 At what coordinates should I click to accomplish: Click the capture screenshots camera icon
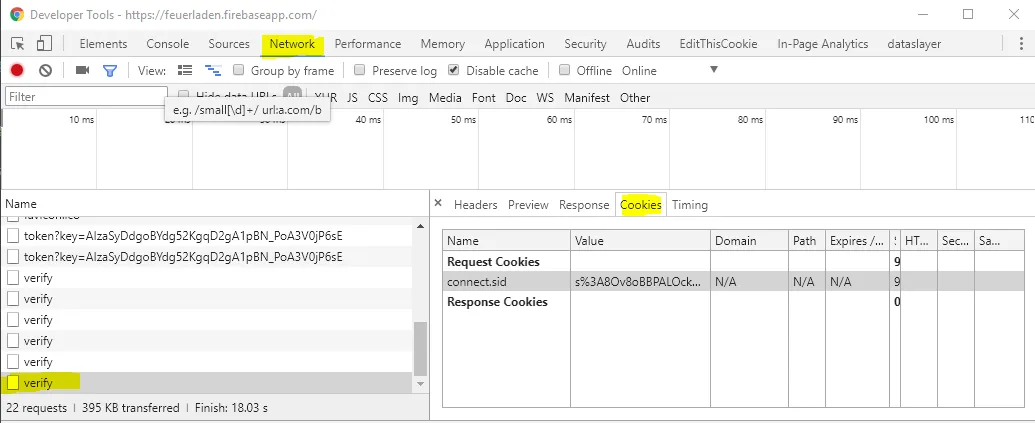click(83, 71)
